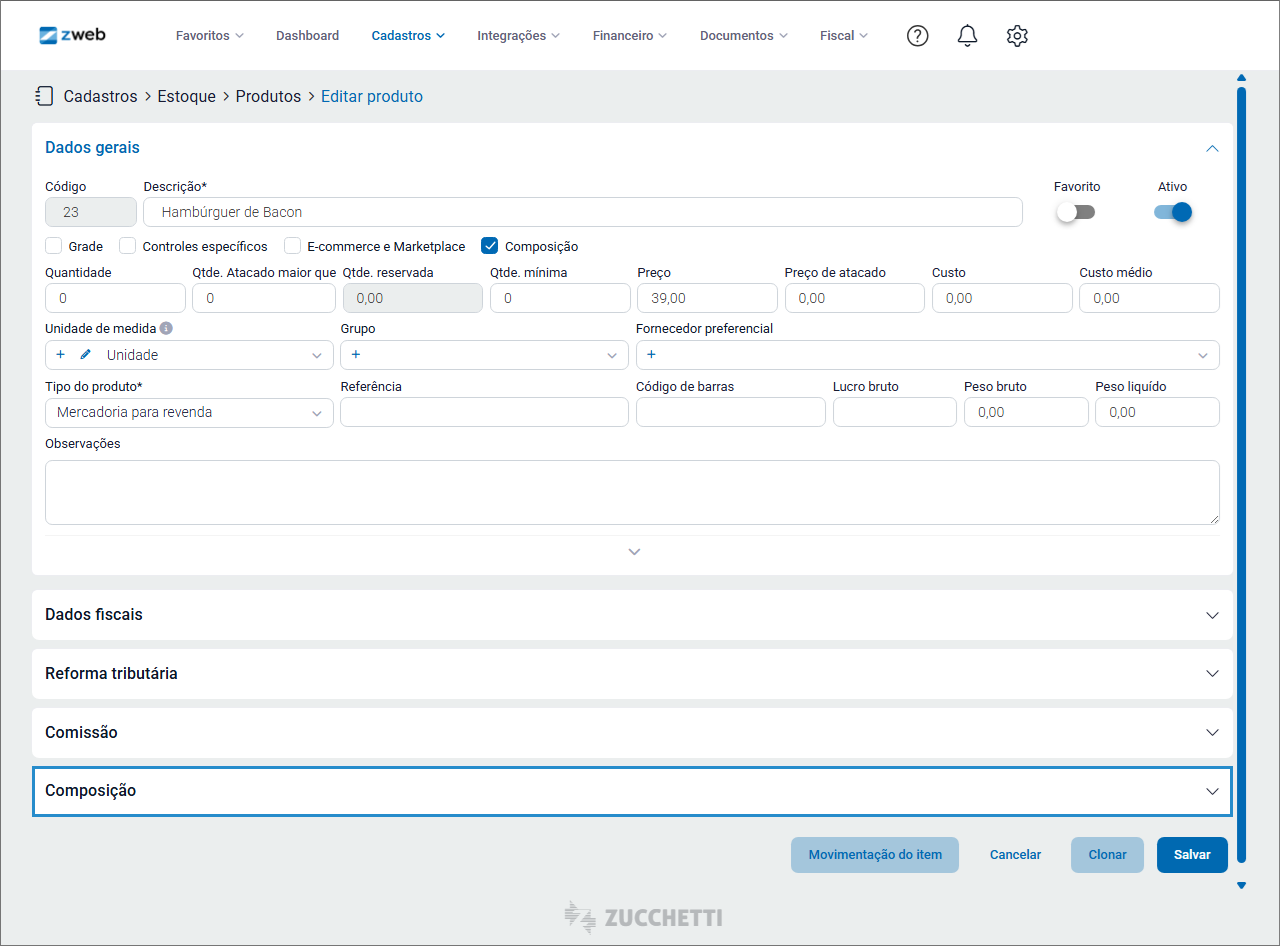Click the zweb logo
This screenshot has width=1280, height=946.
click(x=72, y=35)
